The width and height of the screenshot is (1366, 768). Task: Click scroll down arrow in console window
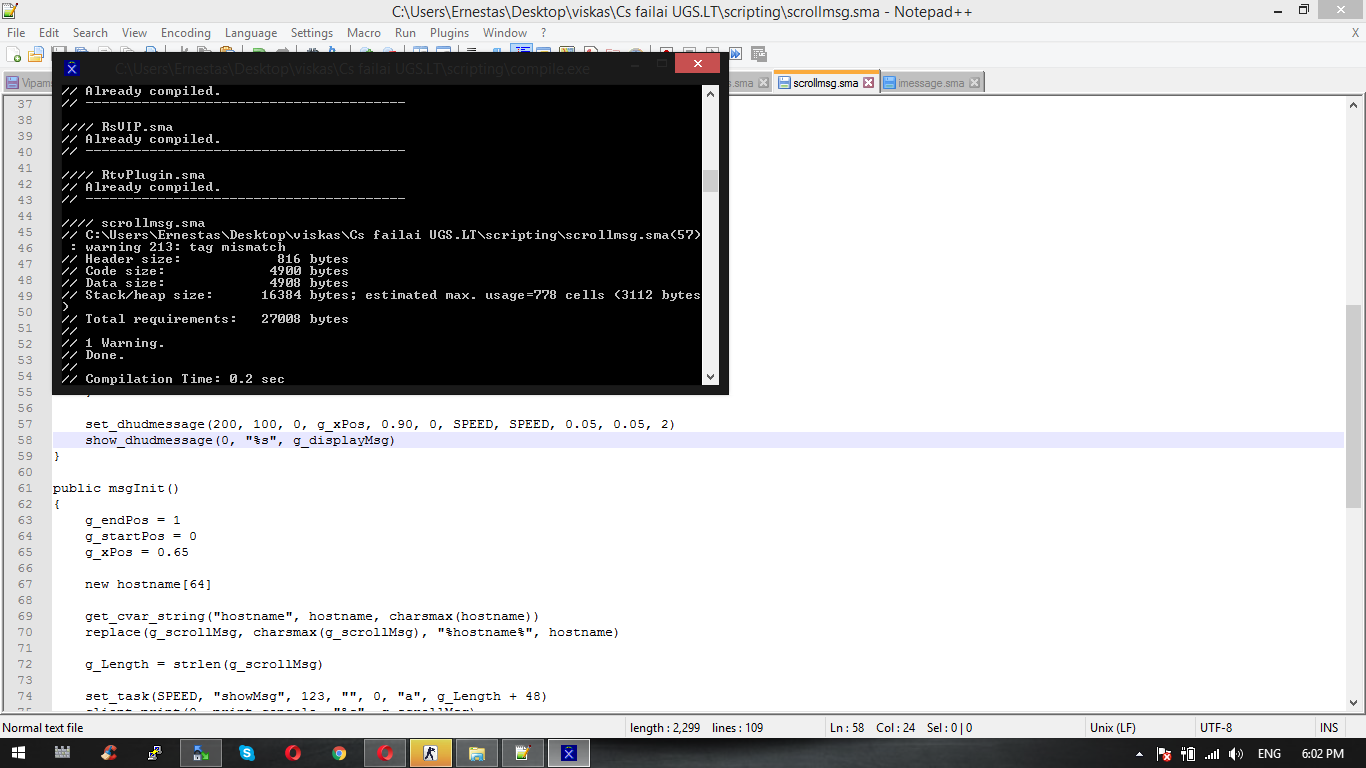coord(710,377)
